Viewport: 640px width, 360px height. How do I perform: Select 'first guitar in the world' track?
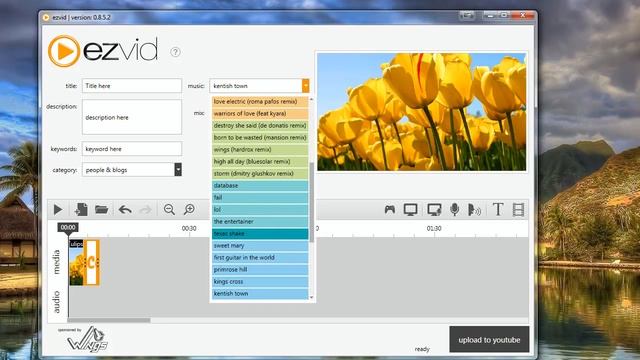pyautogui.click(x=260, y=258)
